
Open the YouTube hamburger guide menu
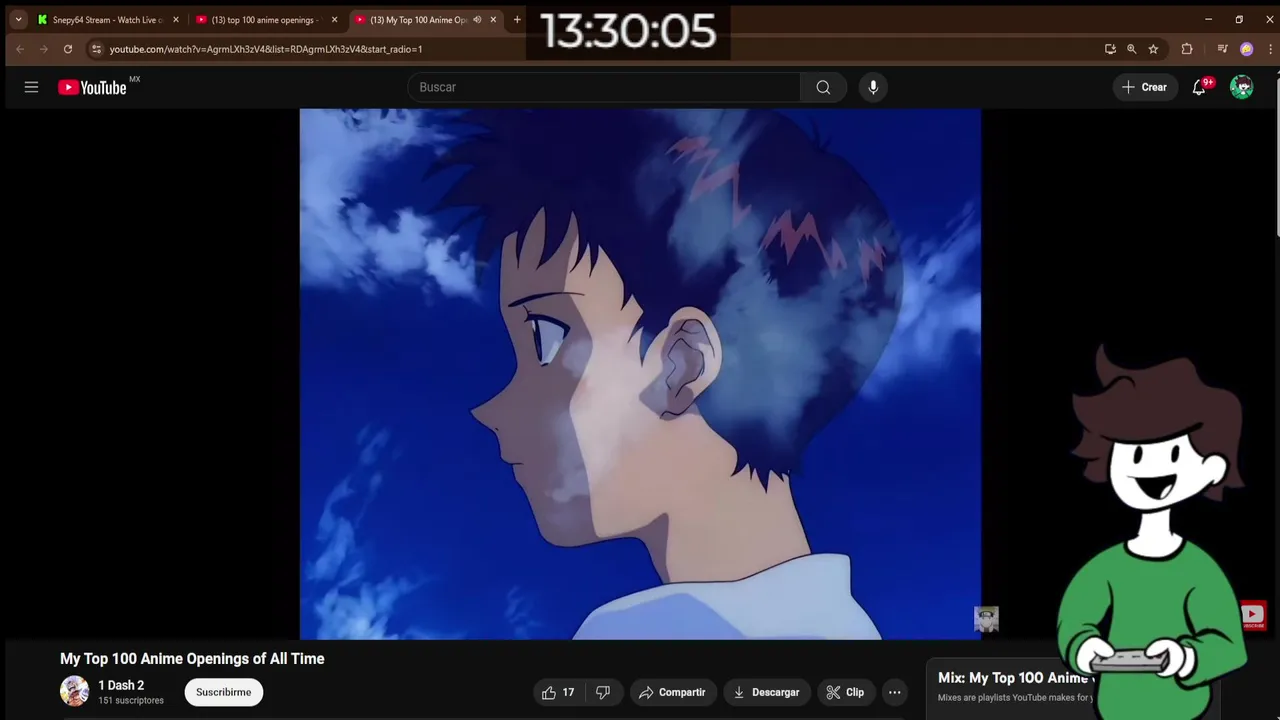31,87
